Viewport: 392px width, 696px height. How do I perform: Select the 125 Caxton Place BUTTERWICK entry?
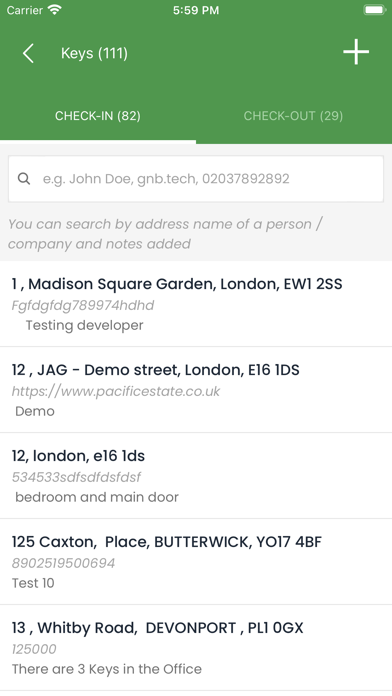click(x=196, y=562)
